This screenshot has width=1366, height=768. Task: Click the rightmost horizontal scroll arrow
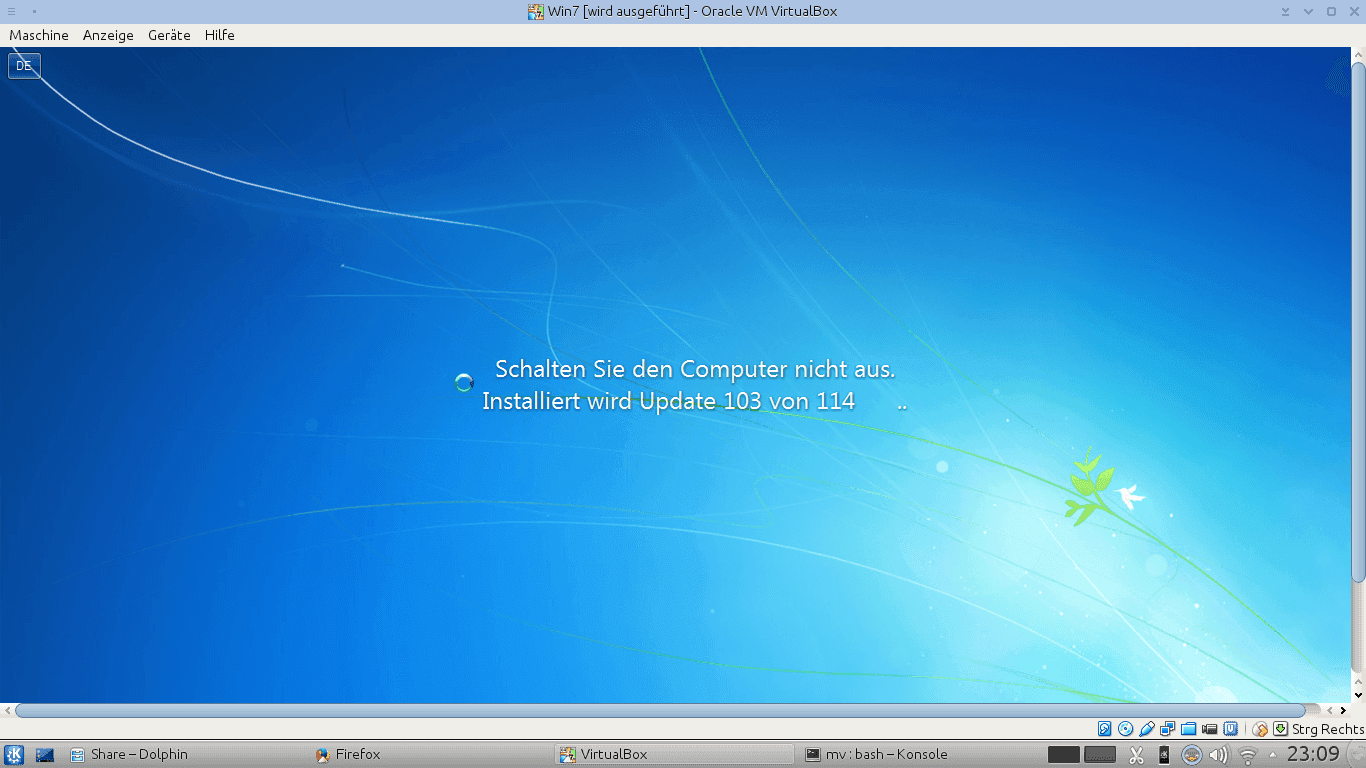1343,710
